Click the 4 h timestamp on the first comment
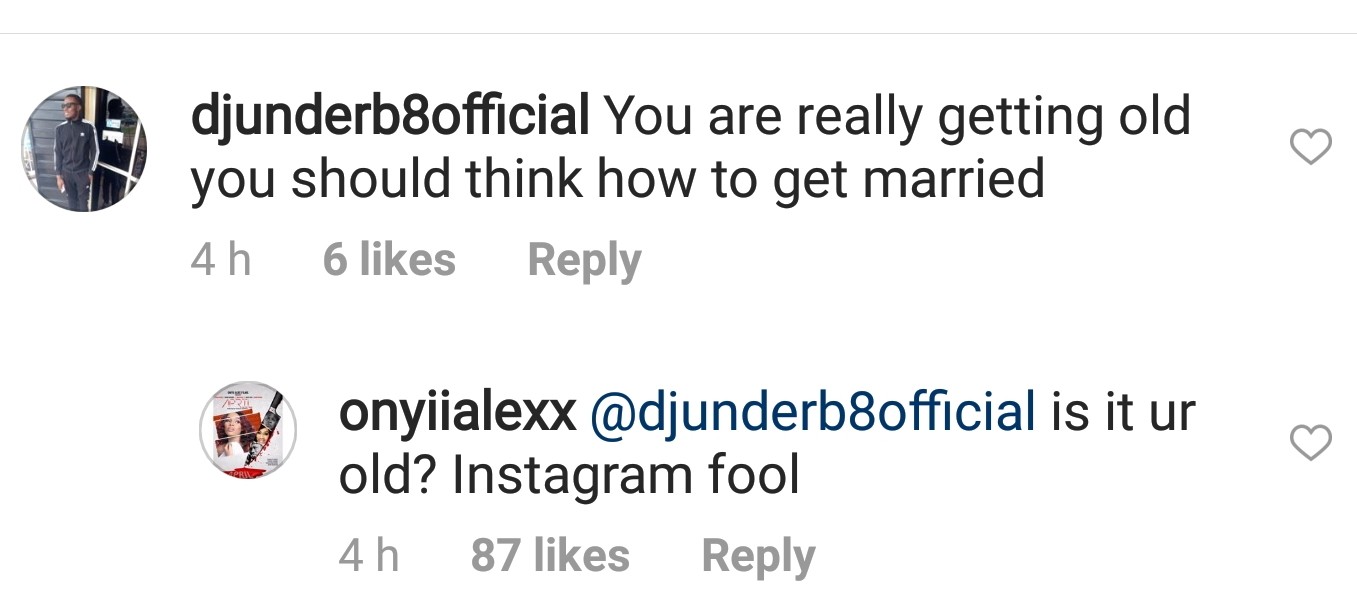The image size is (1357, 613). point(220,258)
